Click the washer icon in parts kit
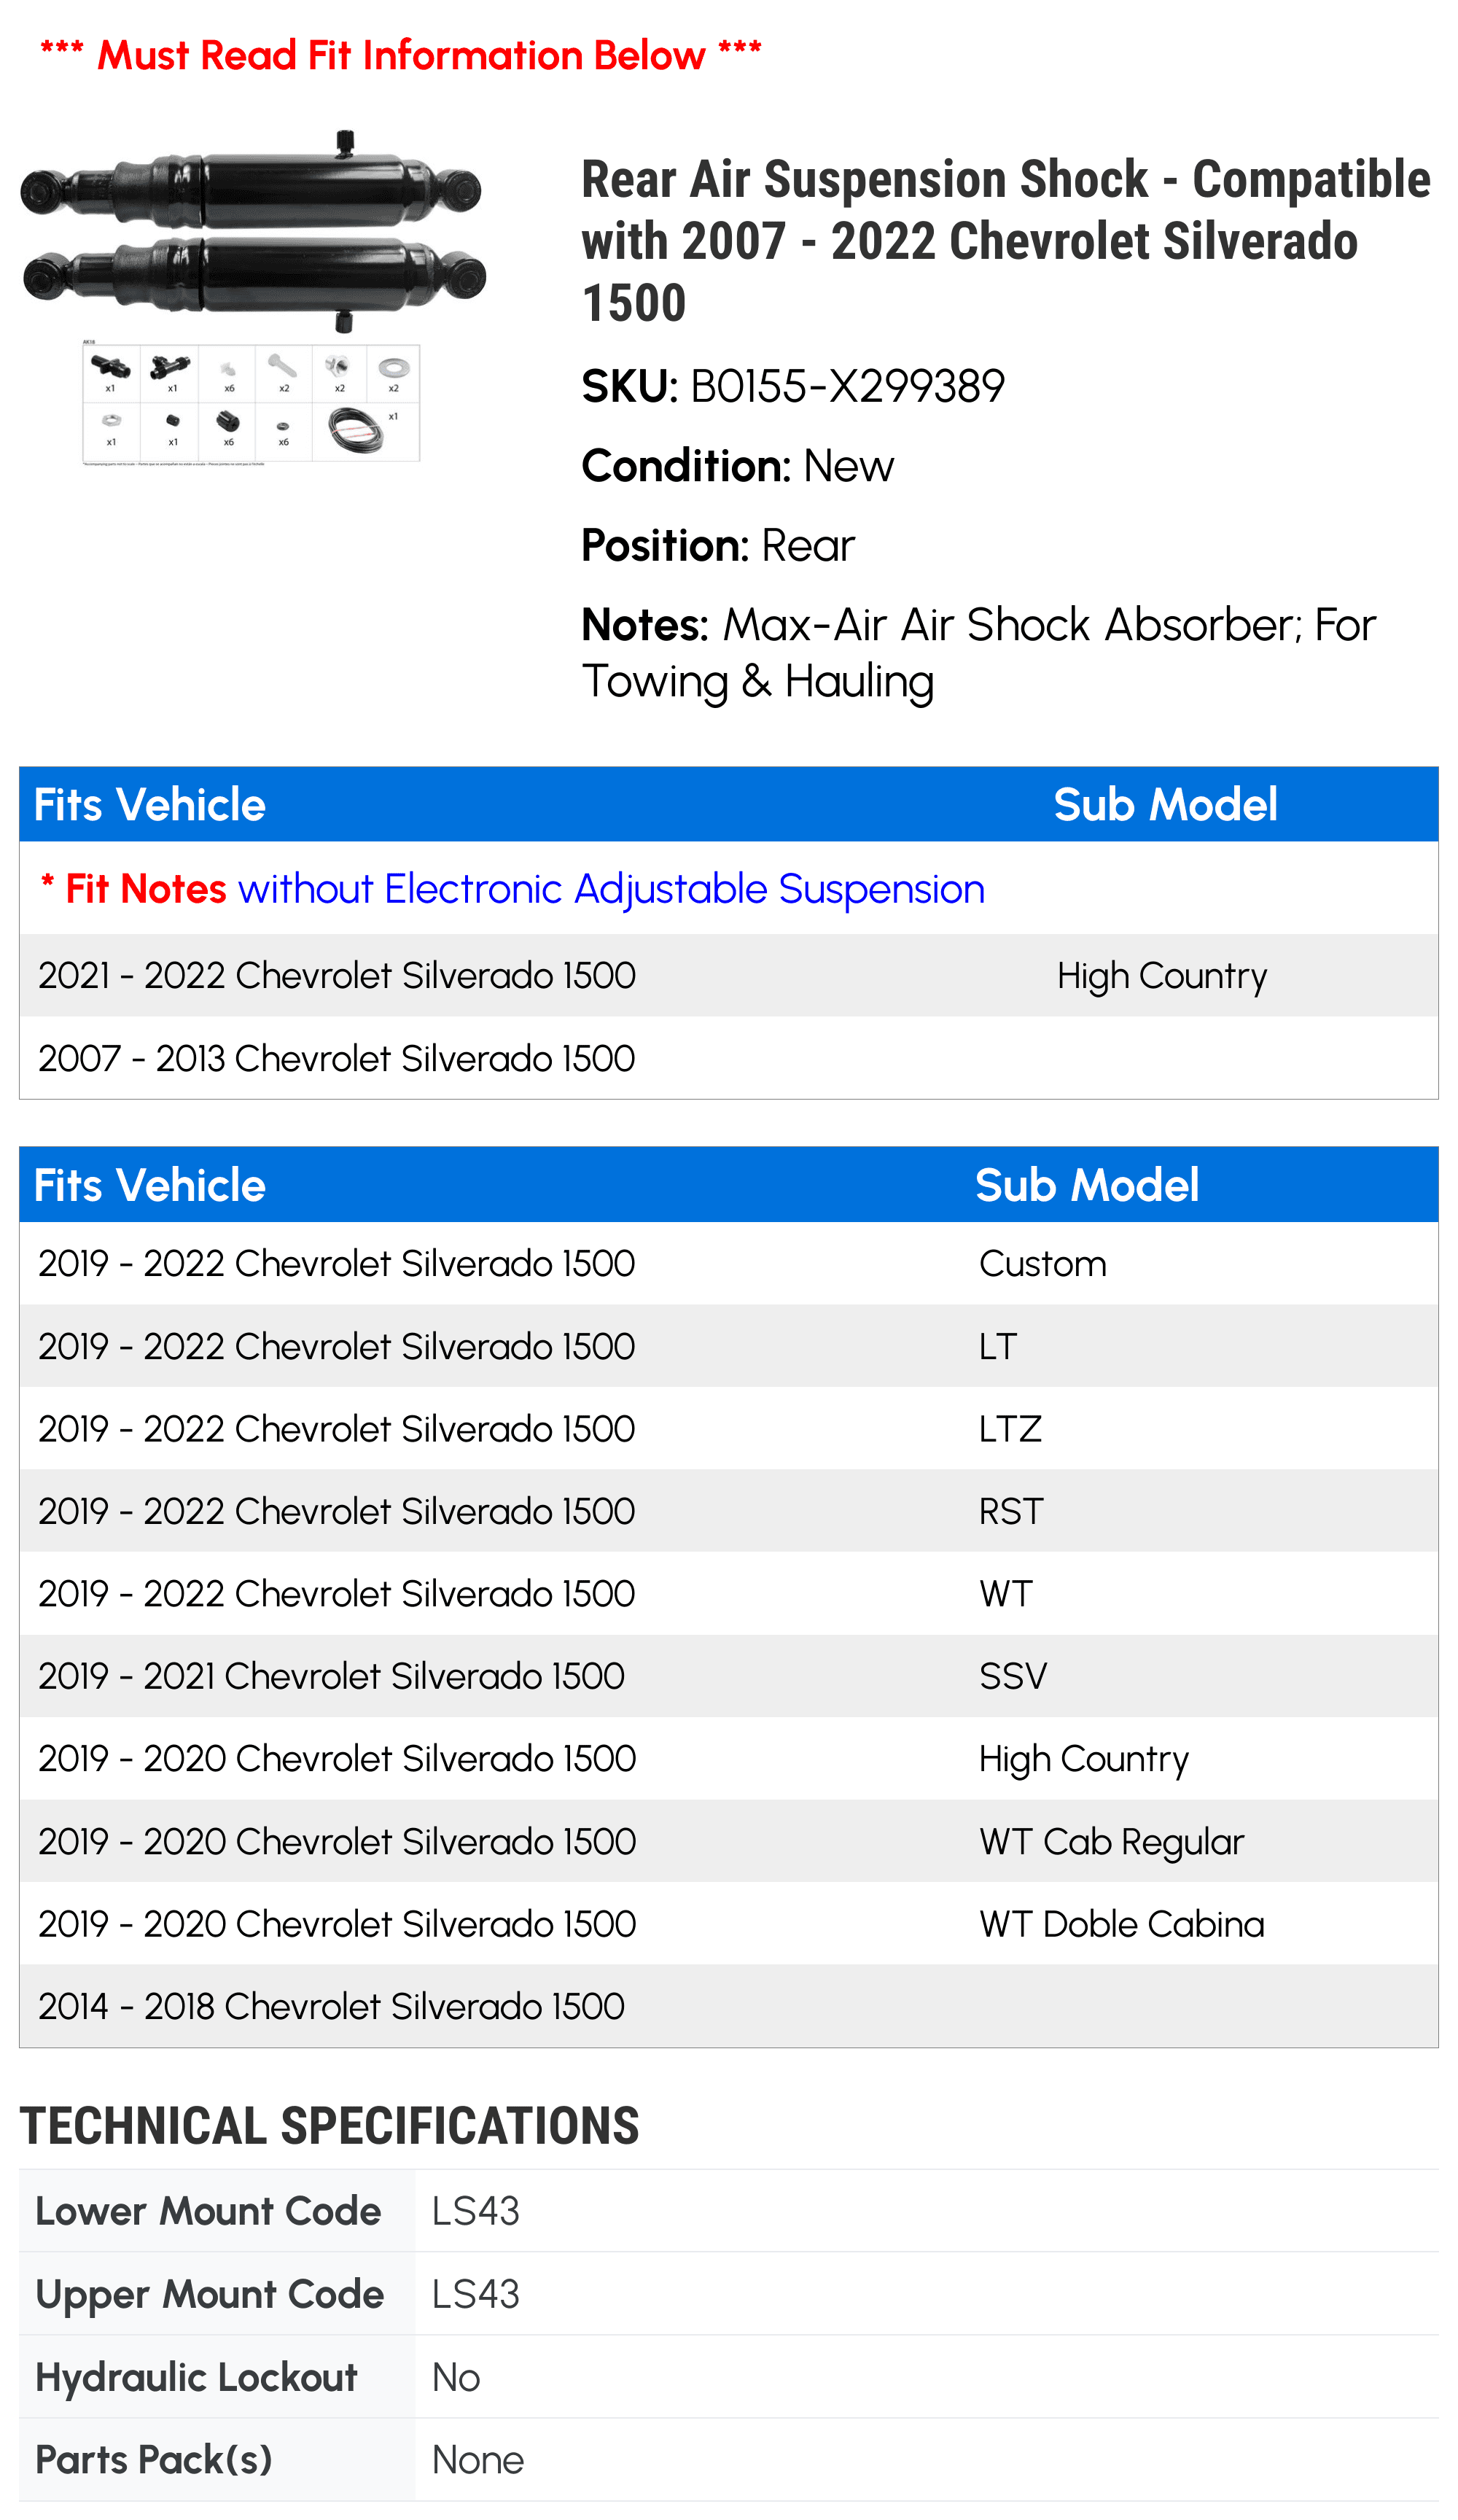The width and height of the screenshot is (1458, 2520). (394, 368)
